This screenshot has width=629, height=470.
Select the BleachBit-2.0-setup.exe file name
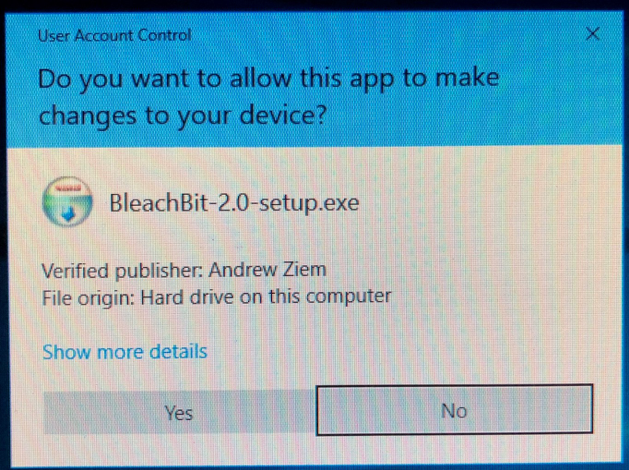tap(234, 203)
